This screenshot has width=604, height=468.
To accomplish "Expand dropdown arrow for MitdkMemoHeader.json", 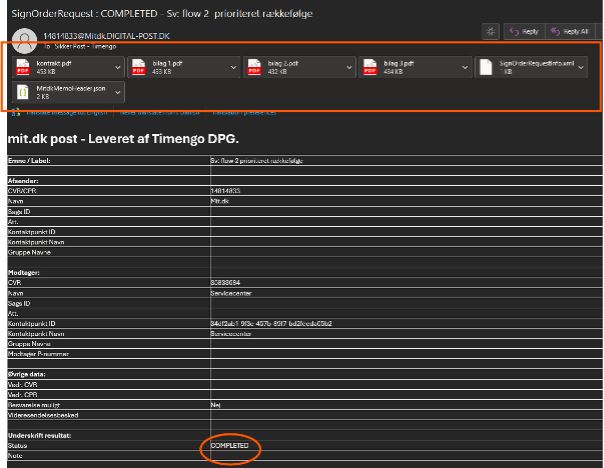I will [118, 92].
